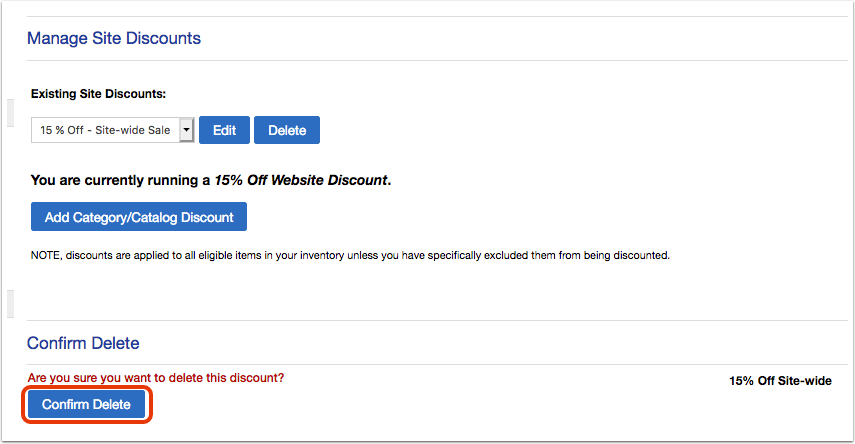Select the '15 % Off - Site-wide Sale' combo box
Viewport: 855px width, 444px height.
pos(112,130)
